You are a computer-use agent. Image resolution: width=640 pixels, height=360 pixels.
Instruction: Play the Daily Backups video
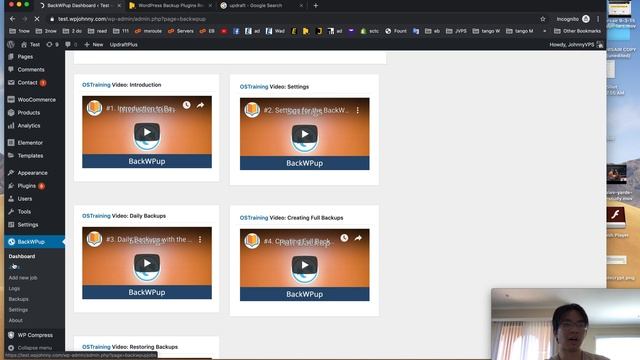147,263
